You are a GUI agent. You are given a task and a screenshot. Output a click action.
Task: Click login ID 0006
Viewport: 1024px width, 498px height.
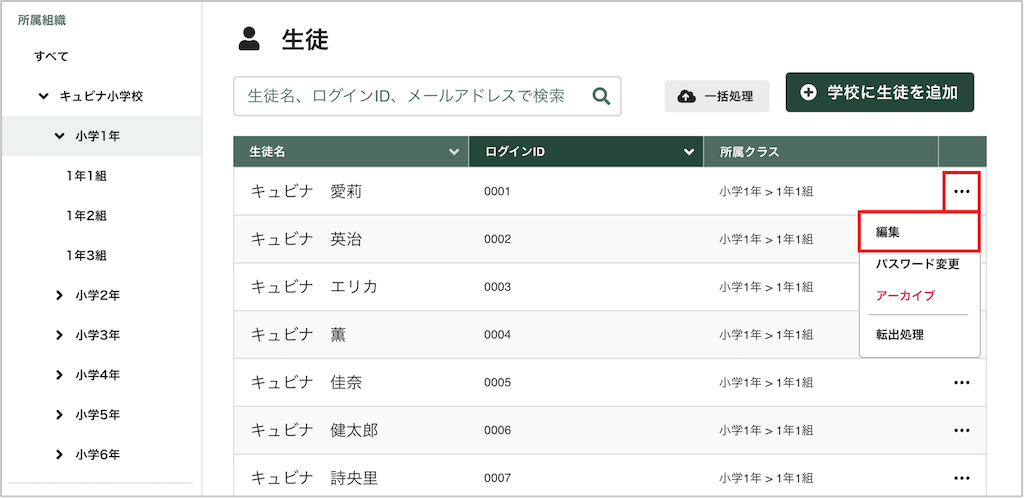click(497, 431)
